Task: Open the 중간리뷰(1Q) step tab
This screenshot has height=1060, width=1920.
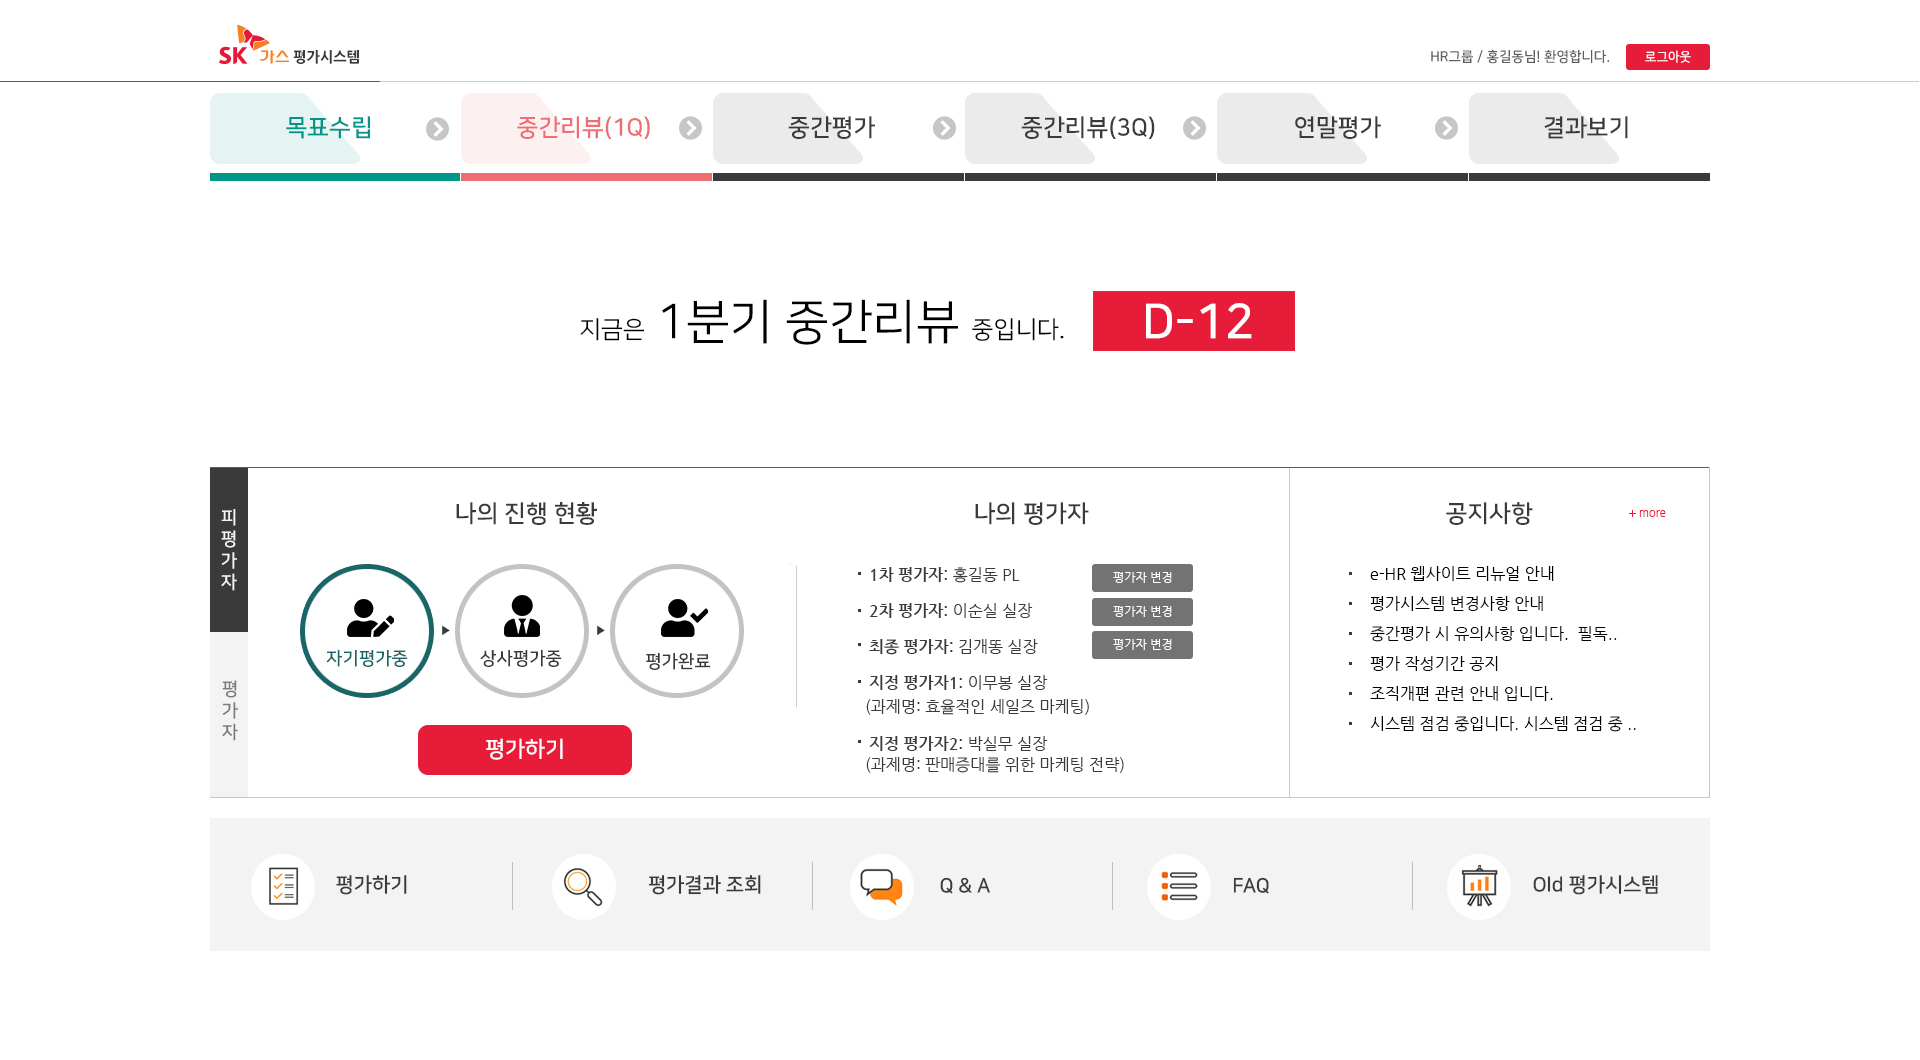Action: pos(583,128)
